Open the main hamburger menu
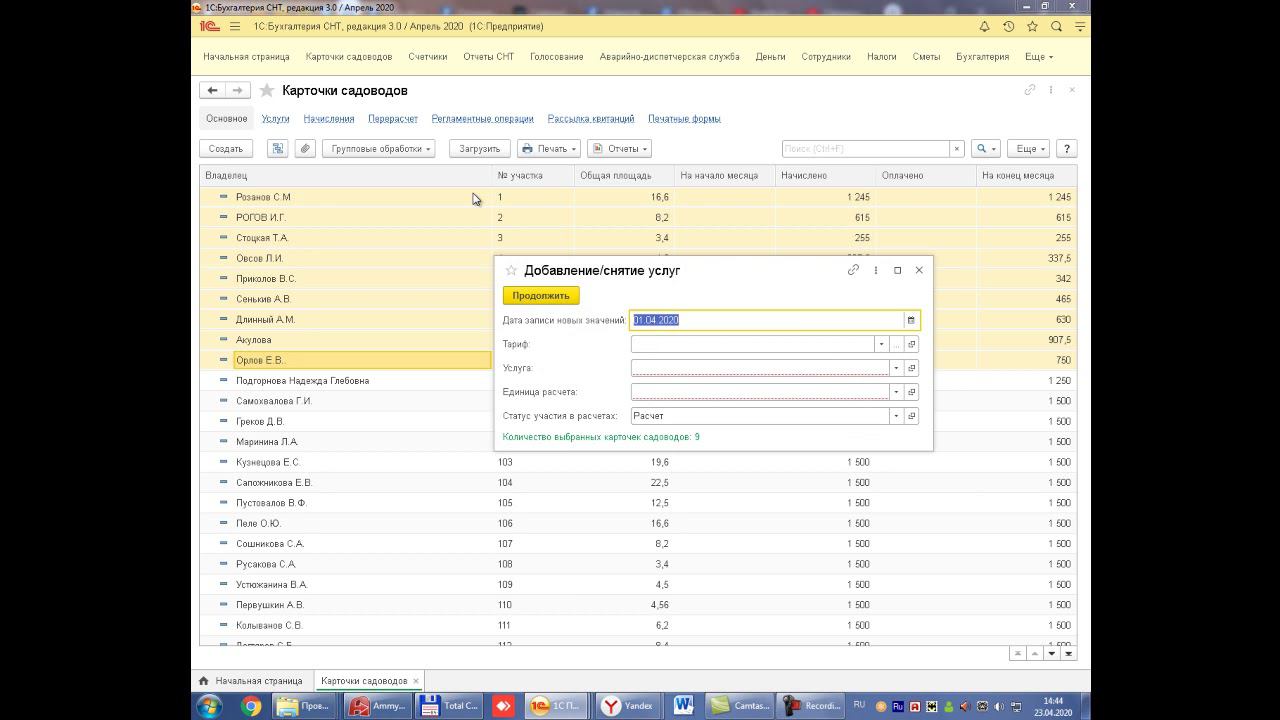1280x720 pixels. tap(235, 27)
